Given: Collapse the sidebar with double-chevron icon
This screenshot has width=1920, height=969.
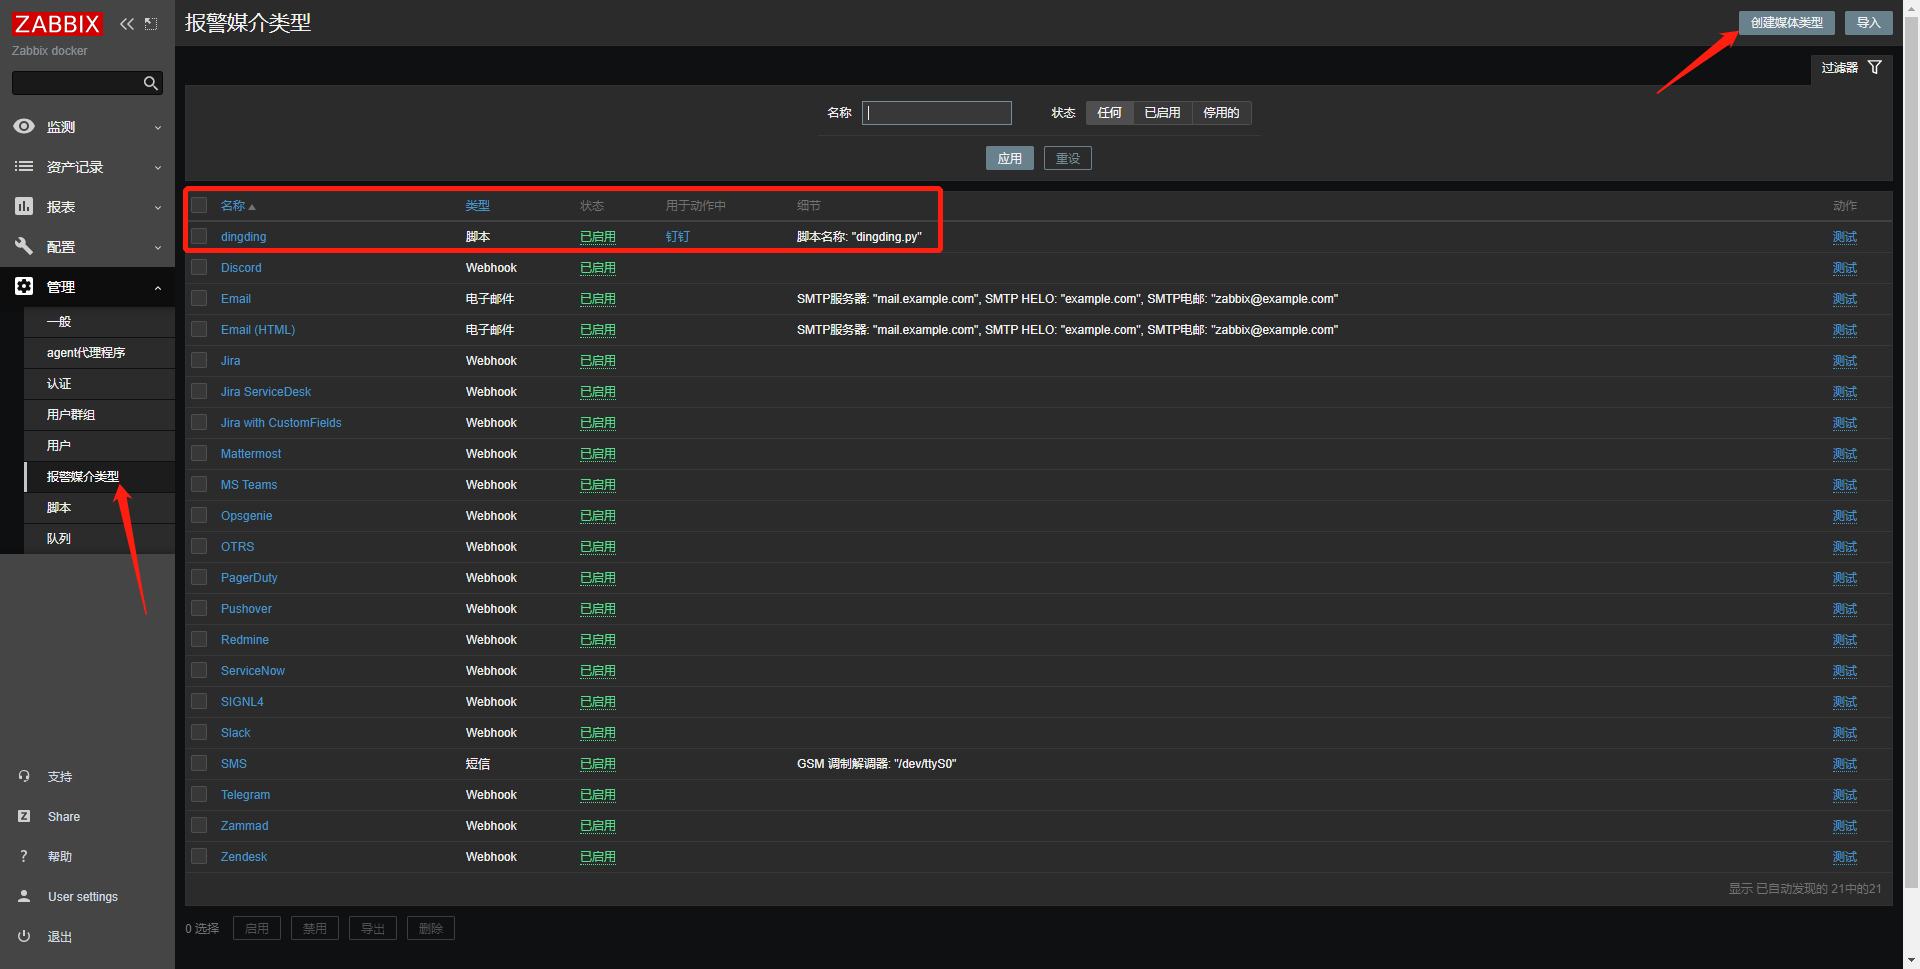Looking at the screenshot, I should tap(127, 24).
